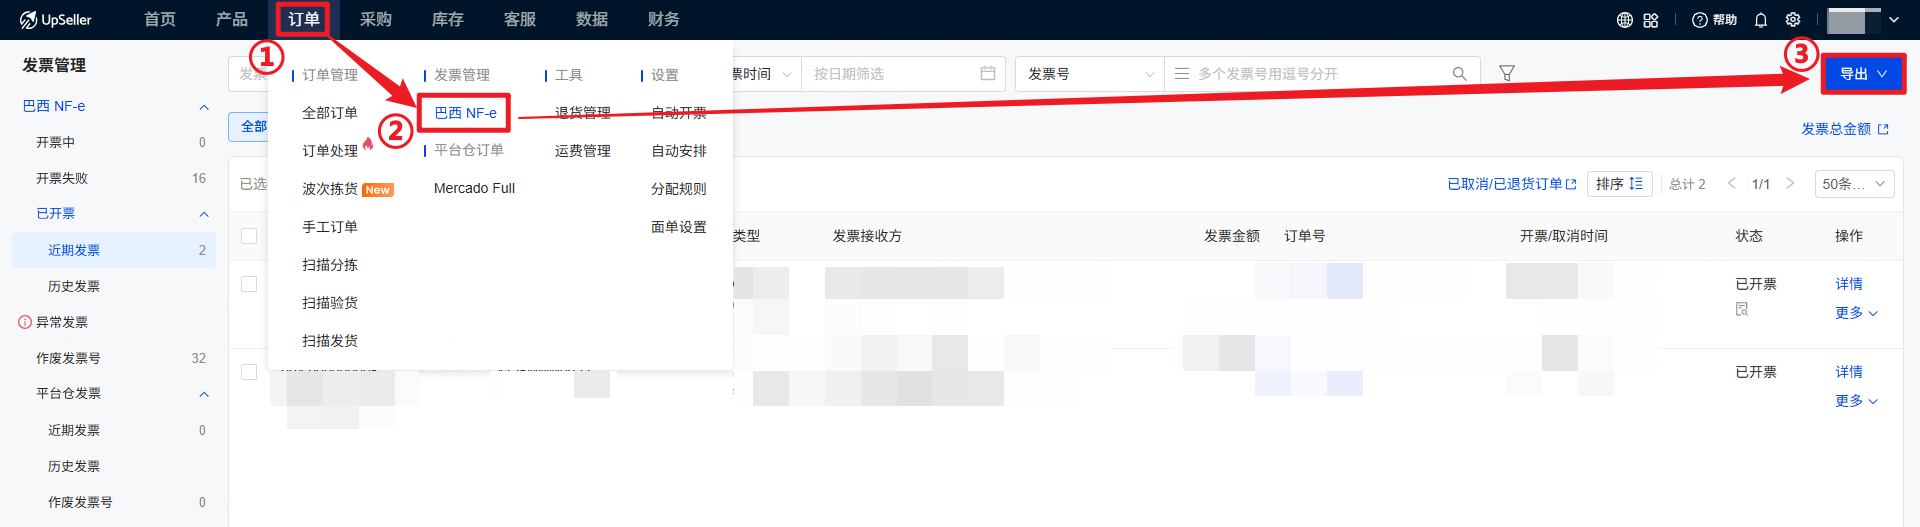1920x527 pixels.
Task: Select 巴西 NF-e in the orders menu
Action: click(465, 113)
